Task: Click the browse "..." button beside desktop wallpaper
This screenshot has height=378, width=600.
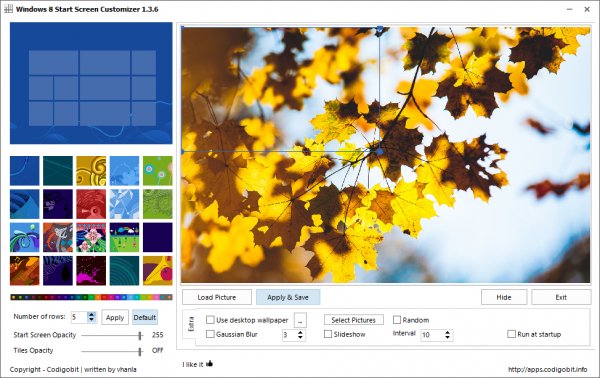Action: [300, 320]
